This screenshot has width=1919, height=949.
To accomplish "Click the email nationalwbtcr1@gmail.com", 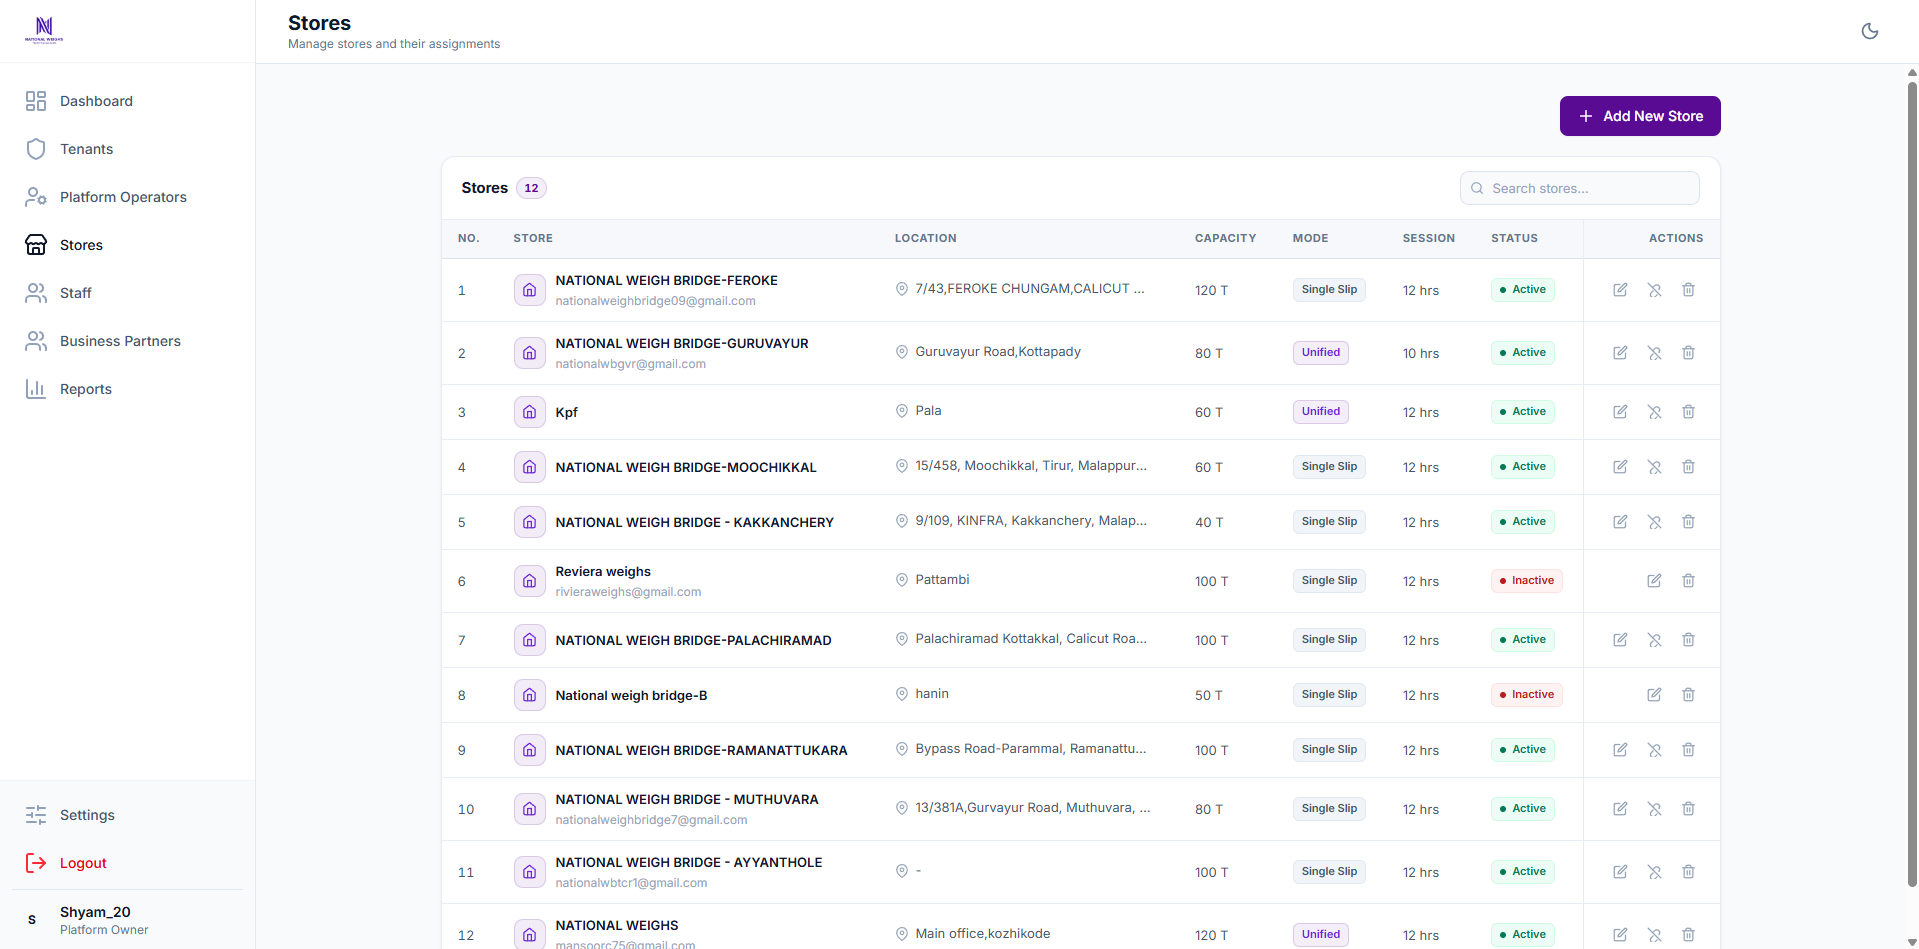I will click(x=631, y=883).
